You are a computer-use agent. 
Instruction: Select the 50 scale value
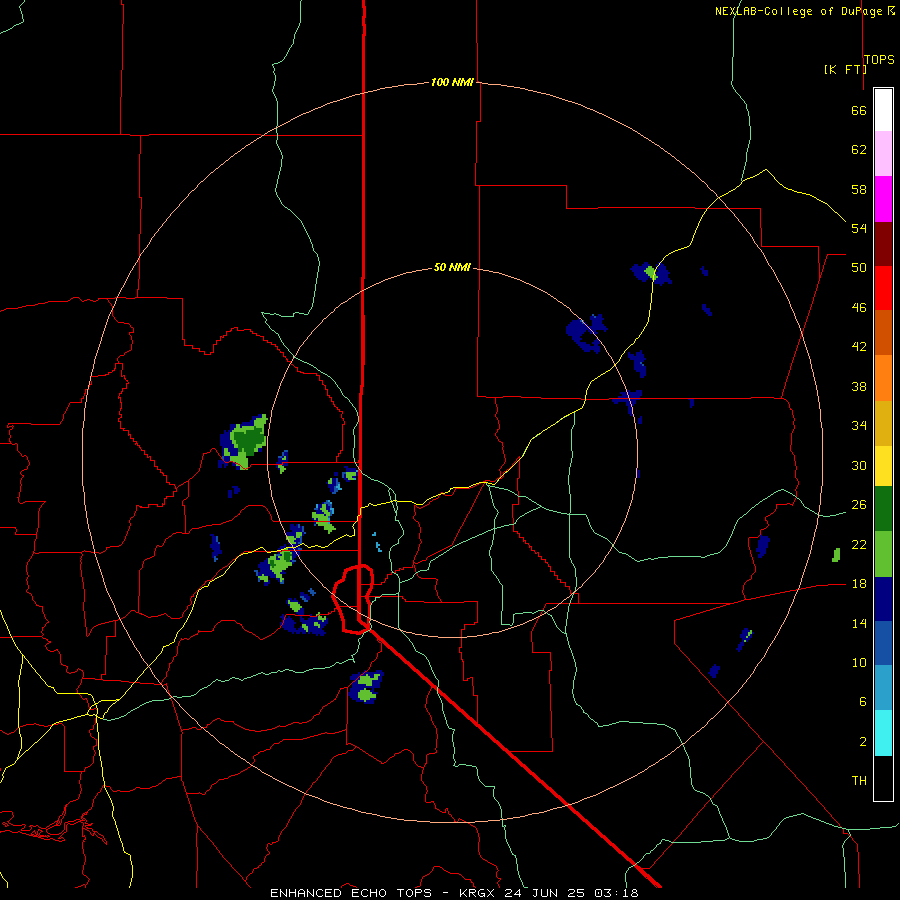pos(859,268)
